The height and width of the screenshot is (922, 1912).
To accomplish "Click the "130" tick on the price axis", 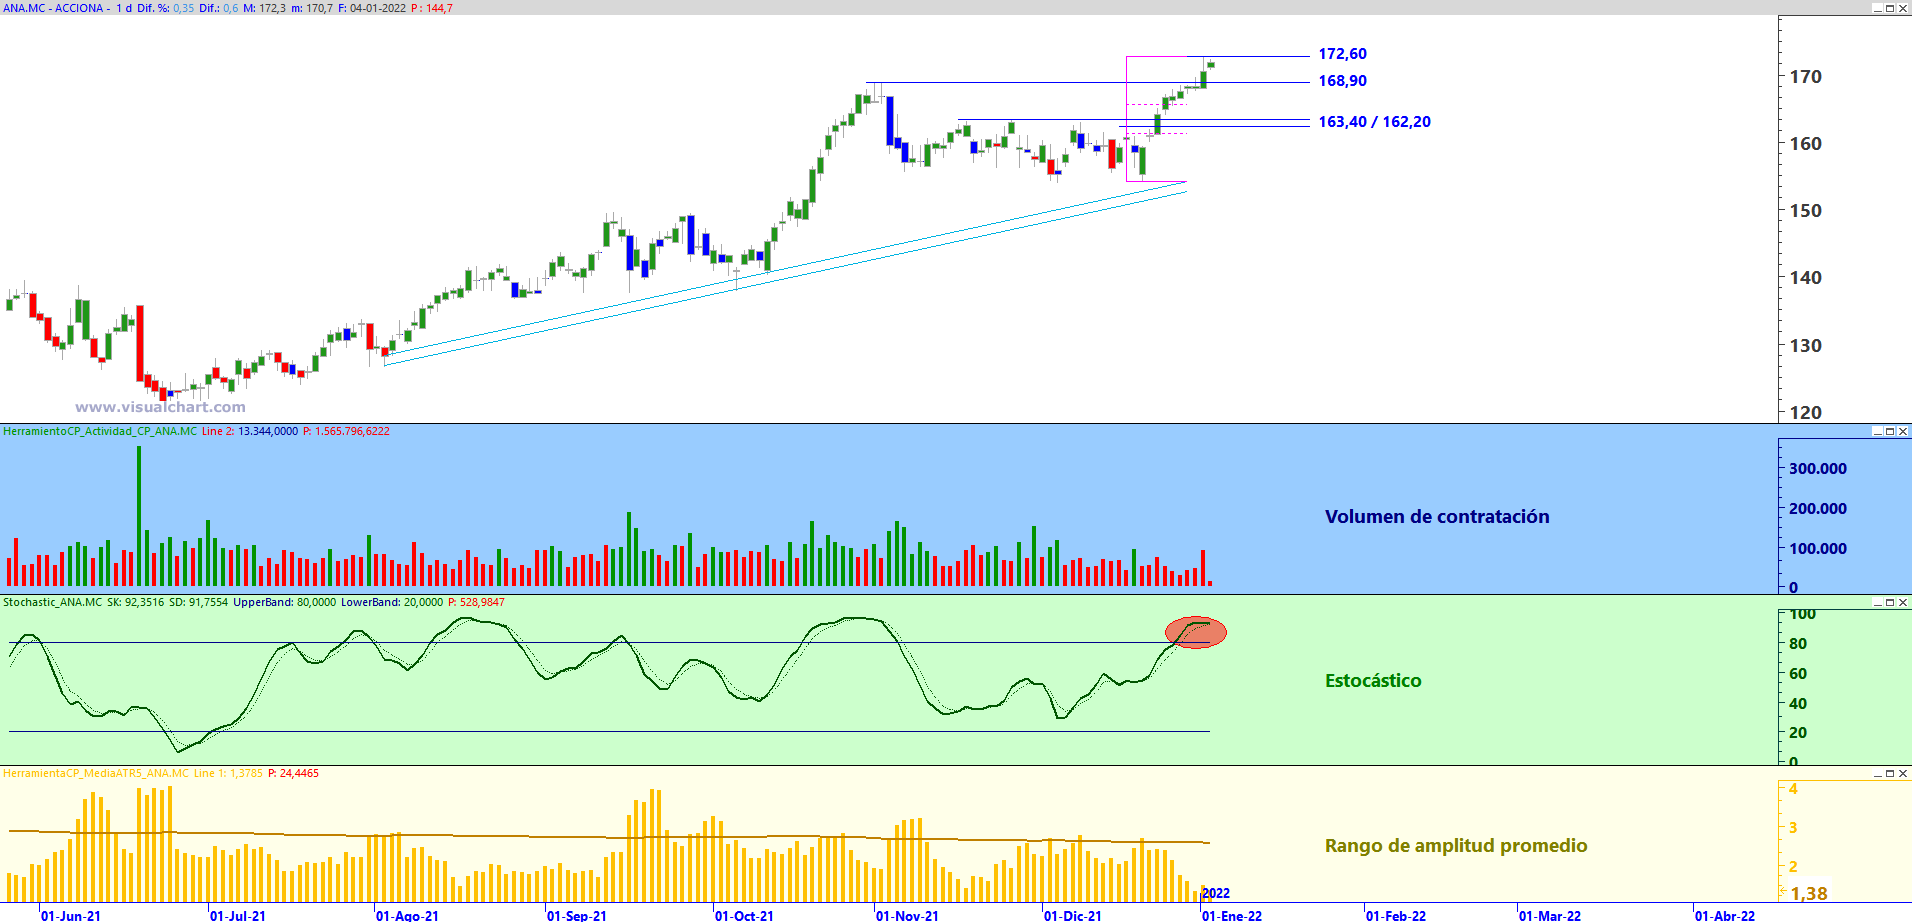I will (x=1805, y=346).
